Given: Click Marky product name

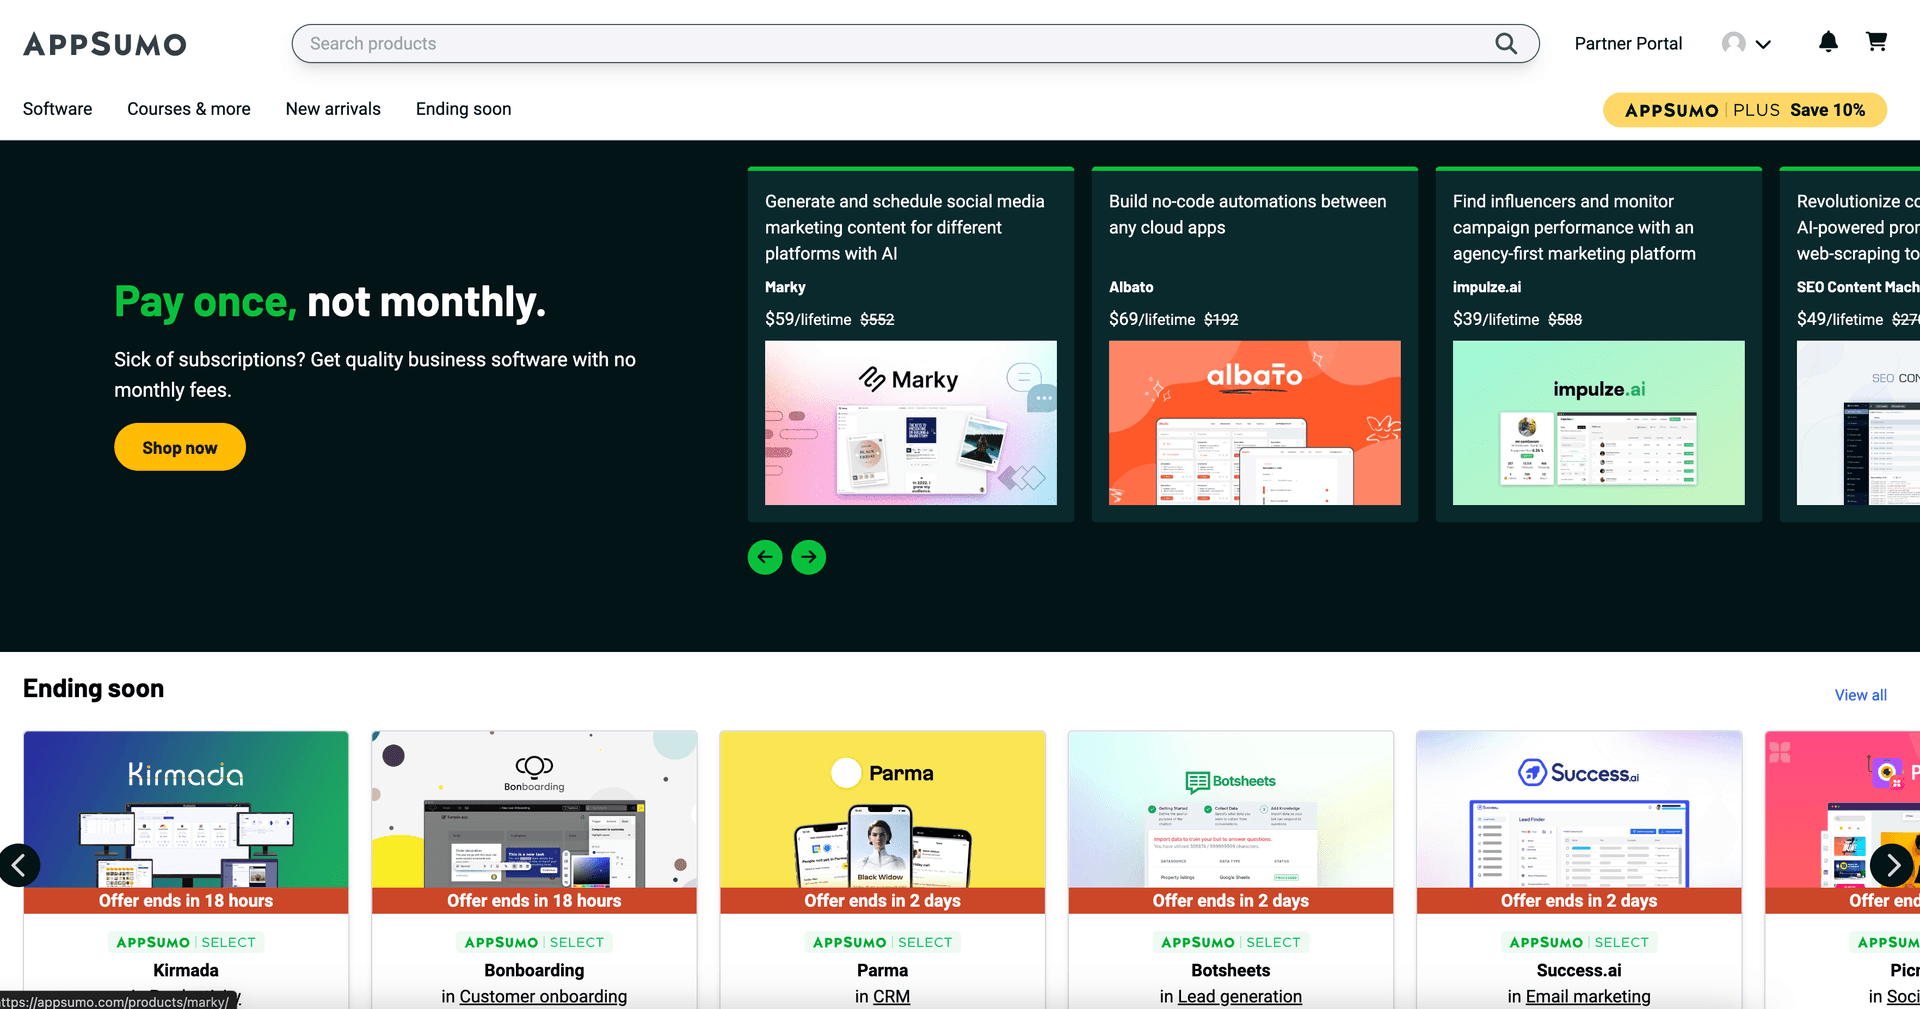Looking at the screenshot, I should click(x=785, y=287).
